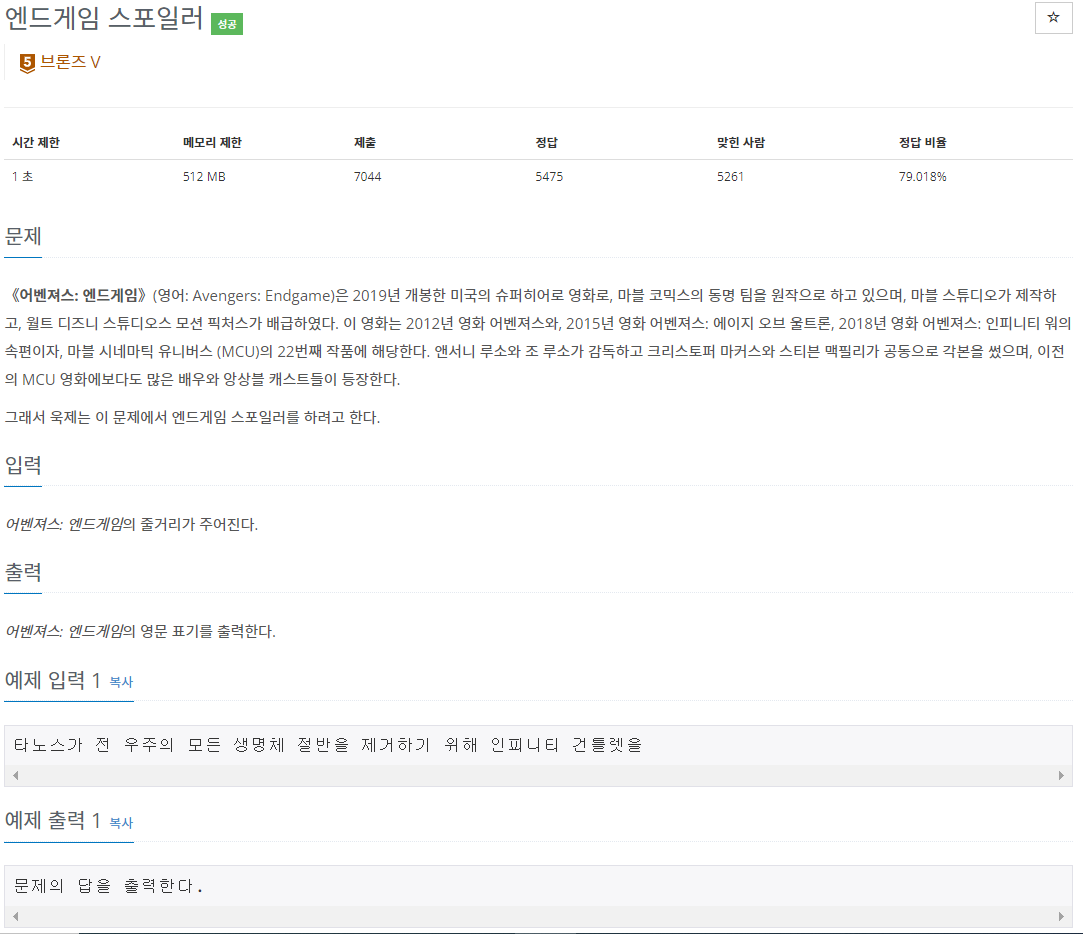Click the 정답 비율 column header
Image resolution: width=1083 pixels, height=934 pixels.
922,142
